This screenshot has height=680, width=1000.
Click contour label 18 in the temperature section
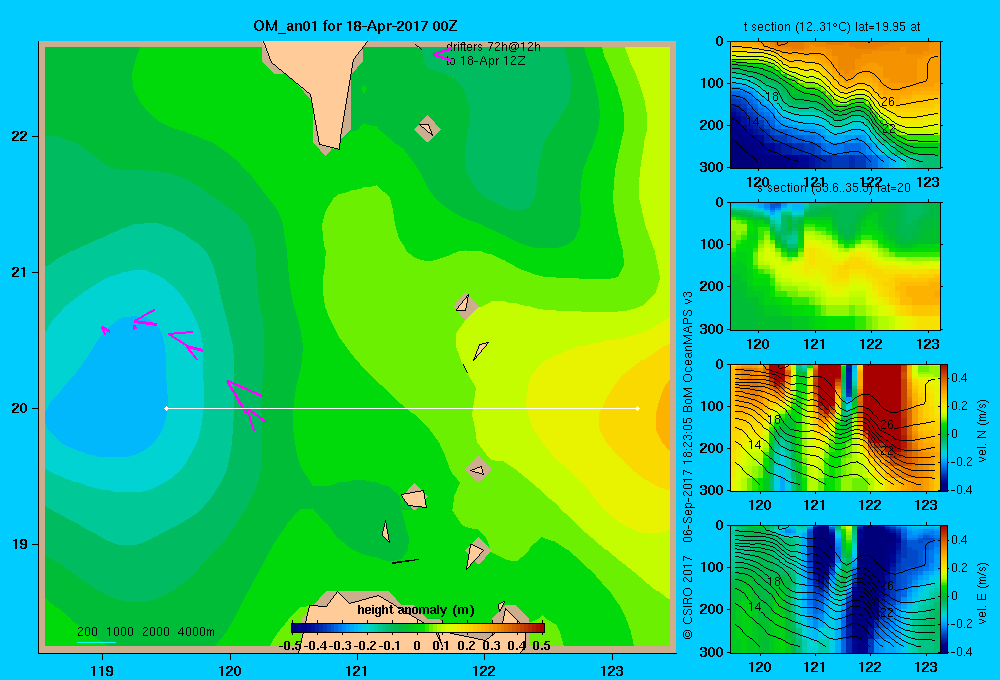(772, 97)
